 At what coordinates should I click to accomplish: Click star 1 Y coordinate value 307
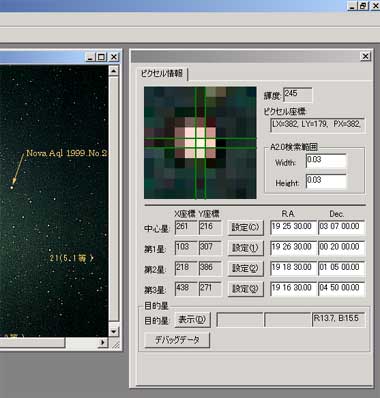click(210, 248)
